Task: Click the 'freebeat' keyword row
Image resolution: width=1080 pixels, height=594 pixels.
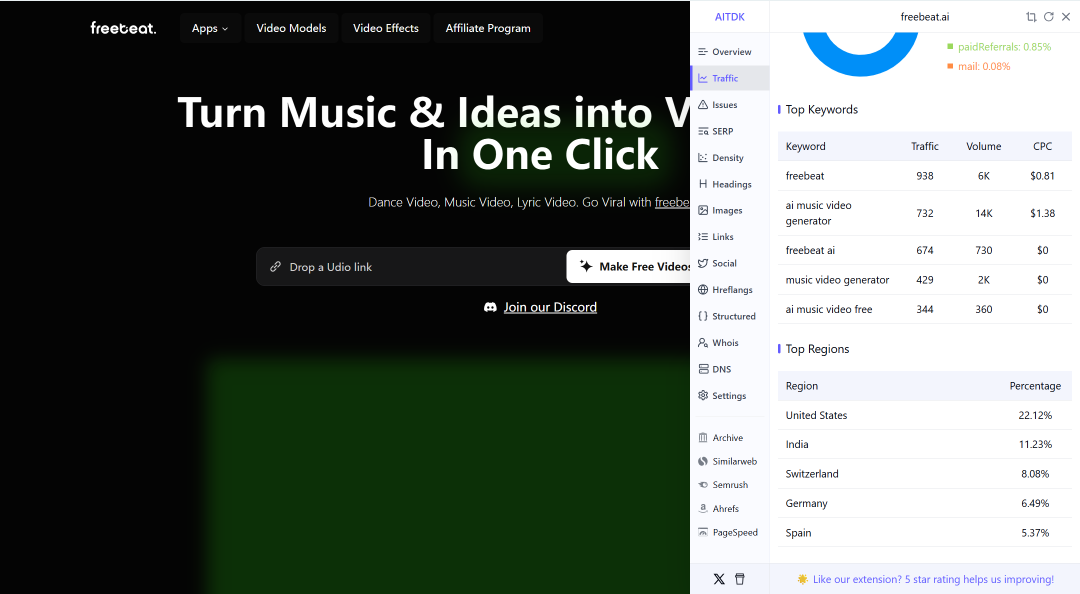Action: click(x=924, y=176)
